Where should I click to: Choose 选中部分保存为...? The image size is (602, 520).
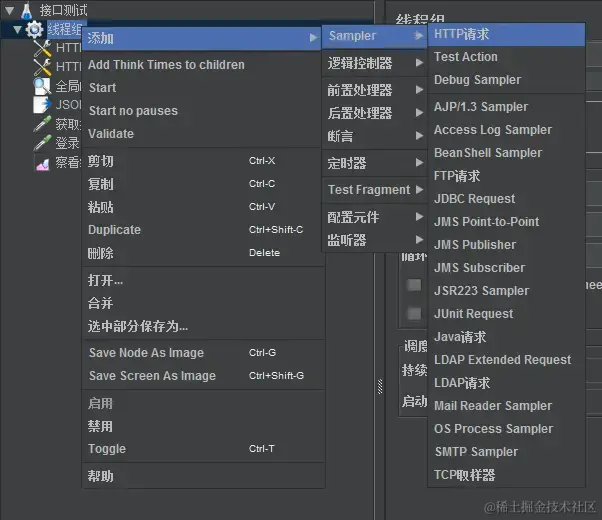point(203,326)
